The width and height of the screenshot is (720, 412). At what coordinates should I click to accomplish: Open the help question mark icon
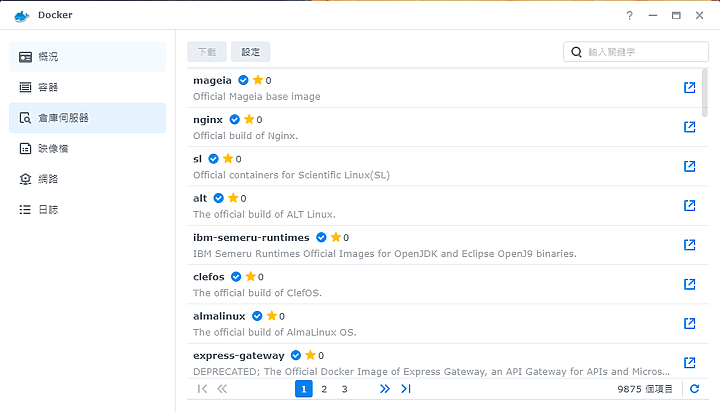[630, 16]
